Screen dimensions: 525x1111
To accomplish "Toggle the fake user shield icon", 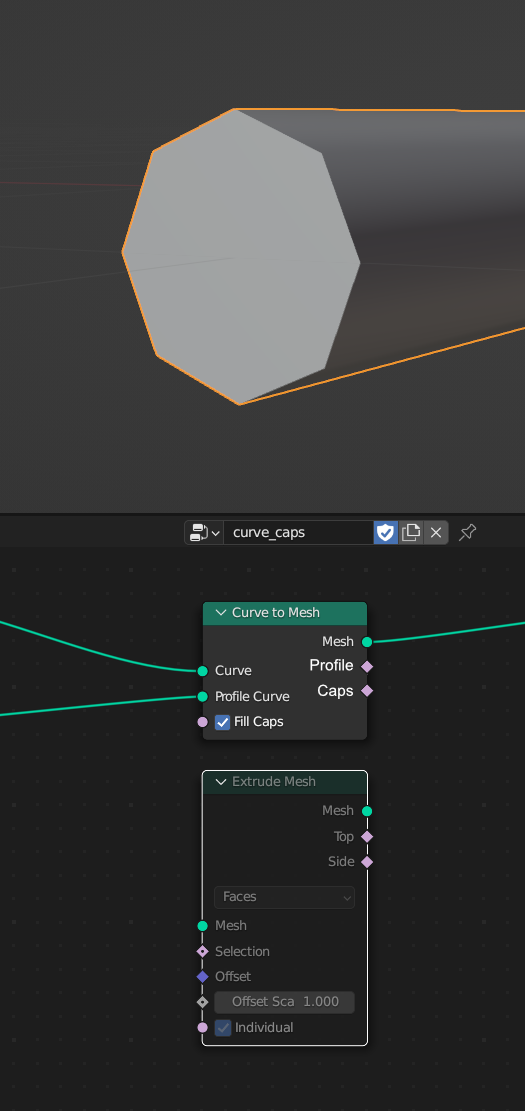I will 385,532.
